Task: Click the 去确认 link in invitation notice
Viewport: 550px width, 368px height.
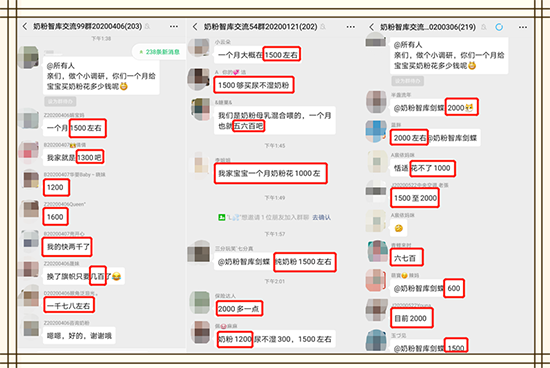Action: (321, 218)
